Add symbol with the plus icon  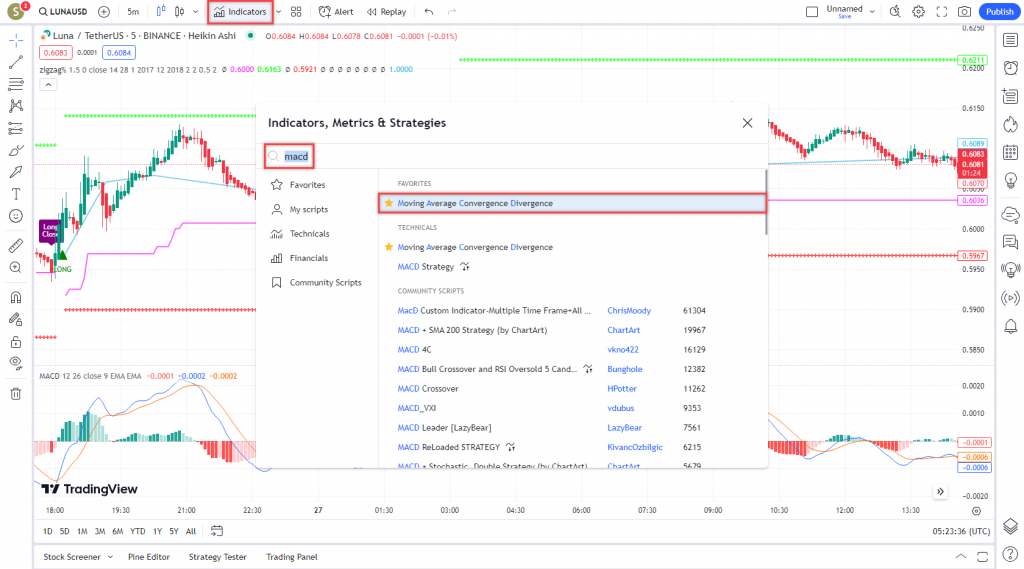click(x=104, y=12)
